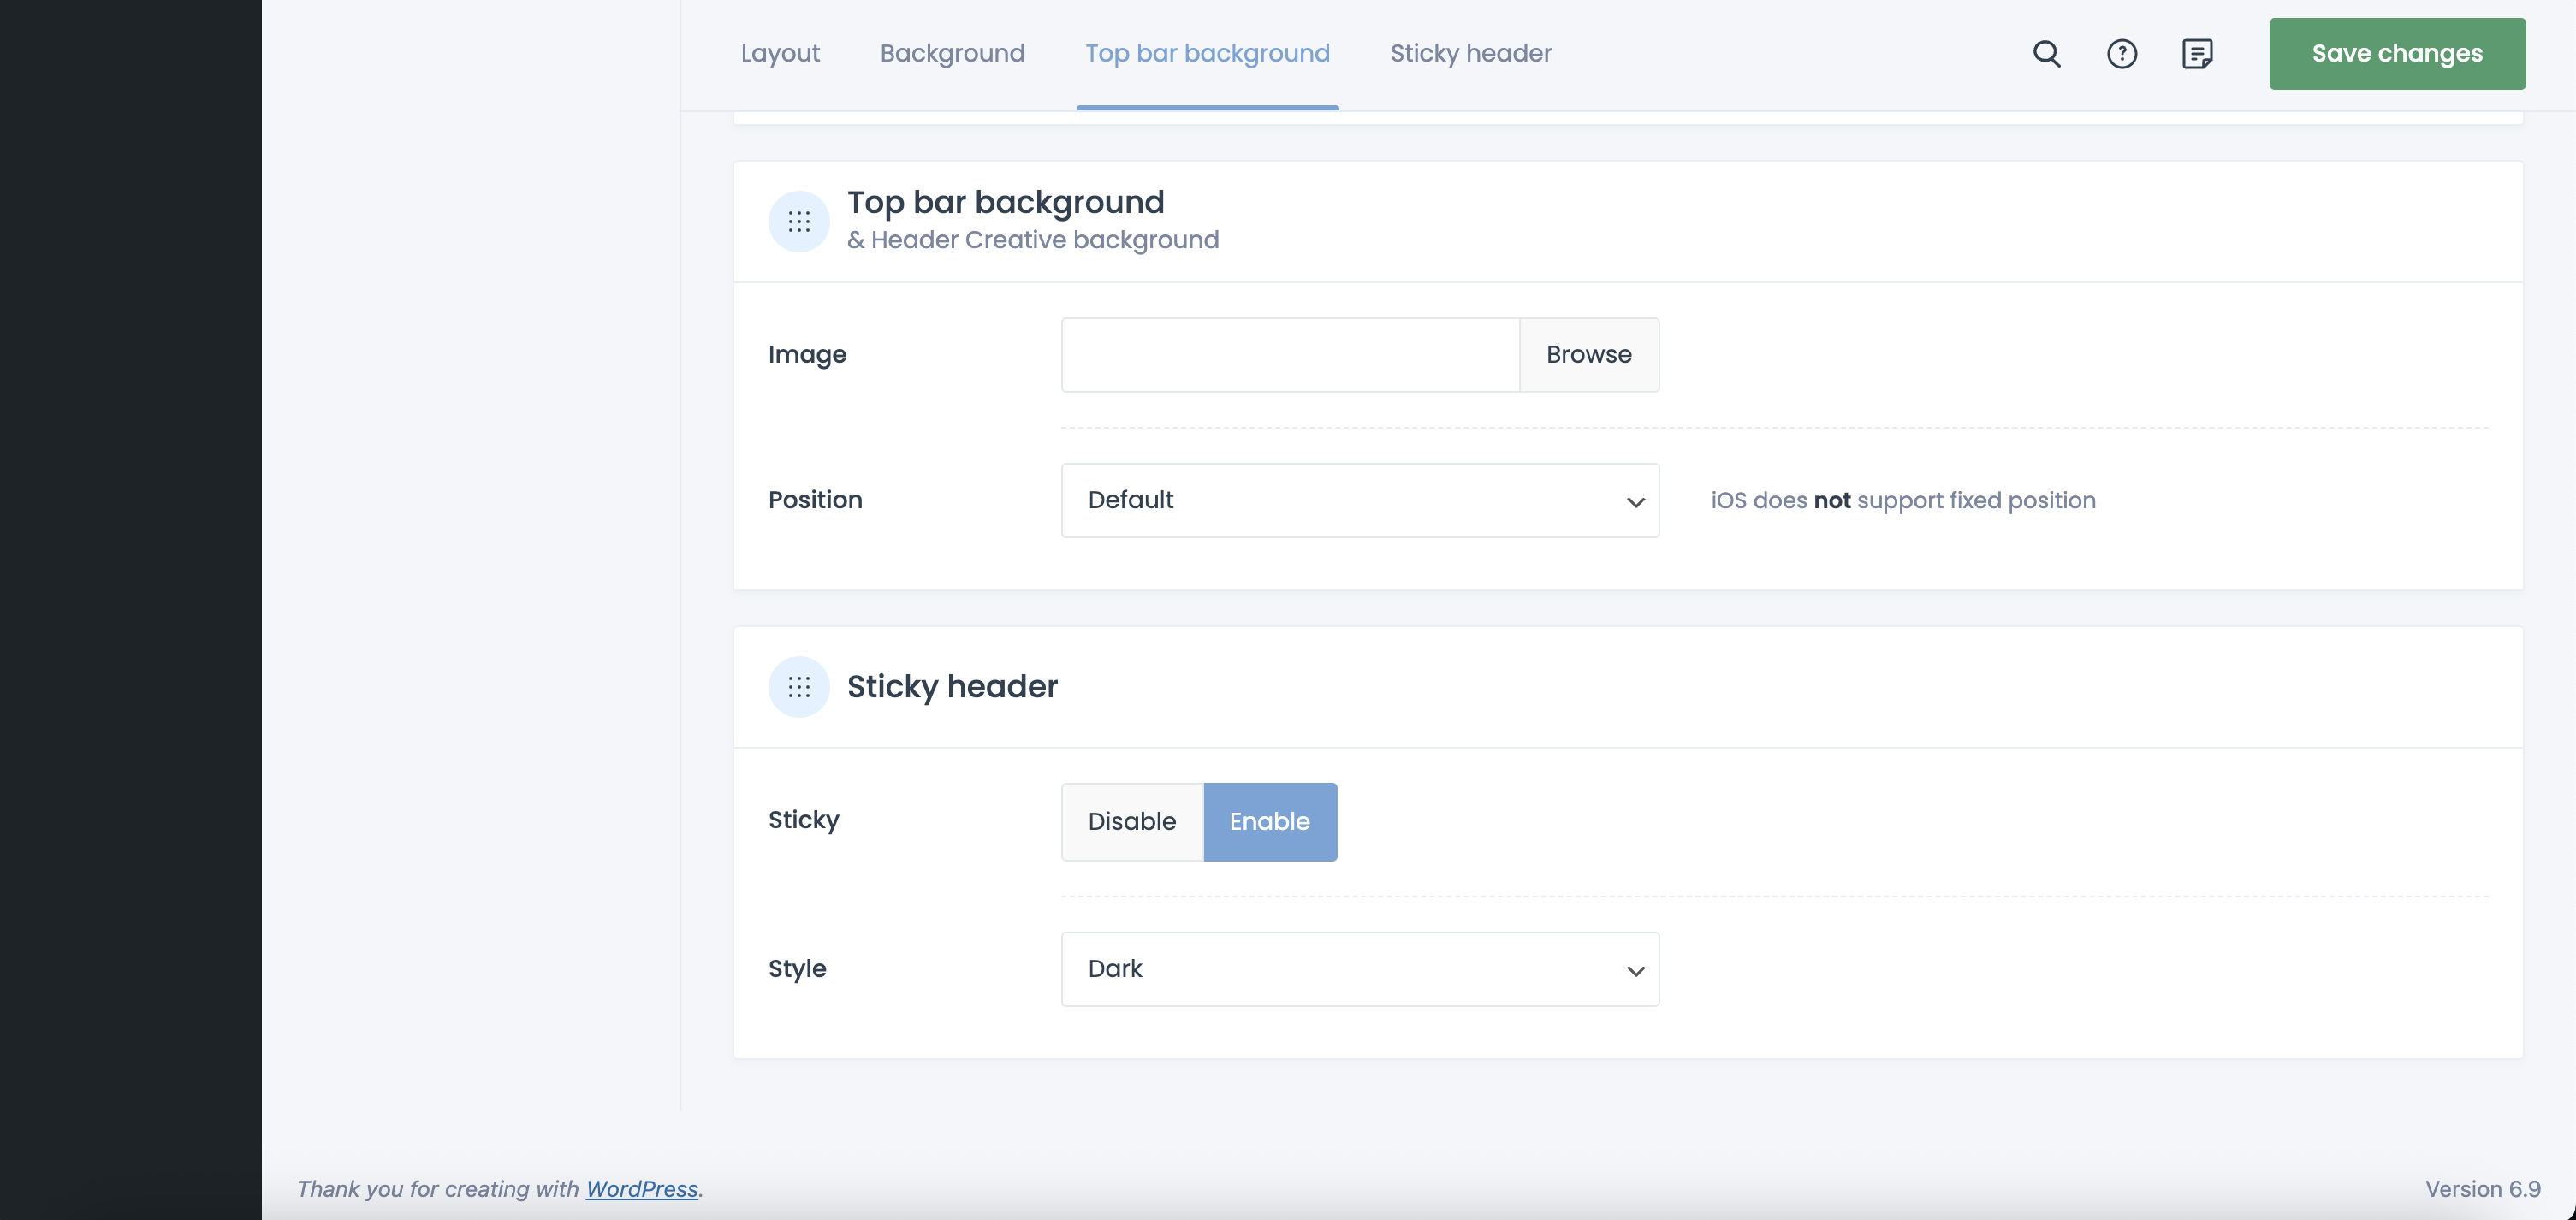
Task: Select Disable for Sticky option
Action: (x=1131, y=822)
